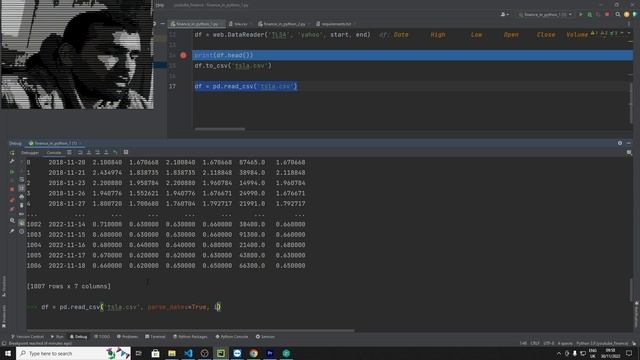Open the Problems tool window
Viewport: 640px width, 360px height.
coord(127,337)
